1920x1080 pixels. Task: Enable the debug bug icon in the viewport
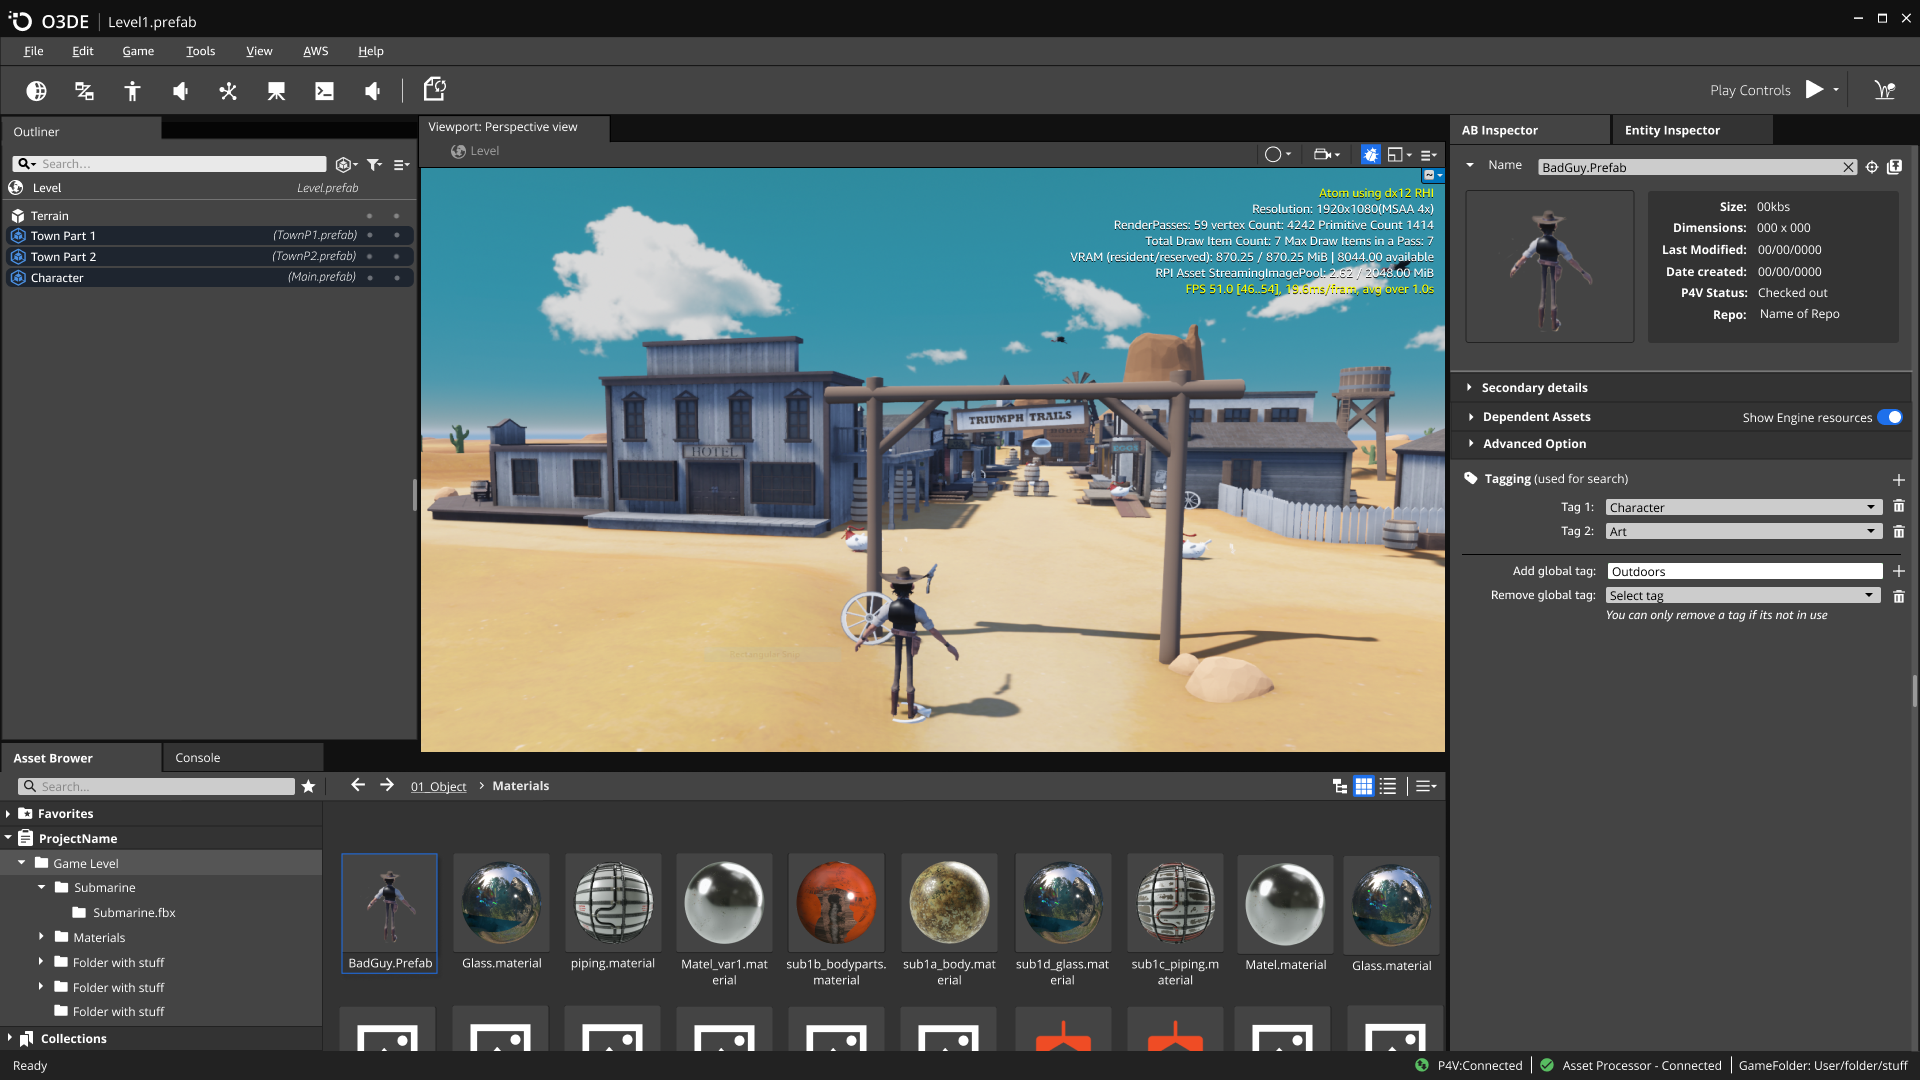(1370, 154)
